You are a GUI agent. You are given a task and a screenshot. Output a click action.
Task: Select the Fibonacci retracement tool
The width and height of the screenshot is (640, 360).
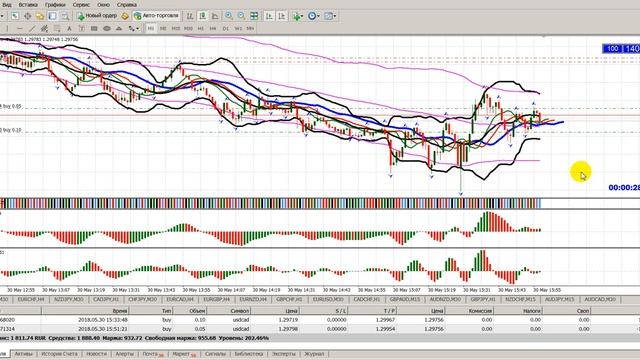point(57,29)
